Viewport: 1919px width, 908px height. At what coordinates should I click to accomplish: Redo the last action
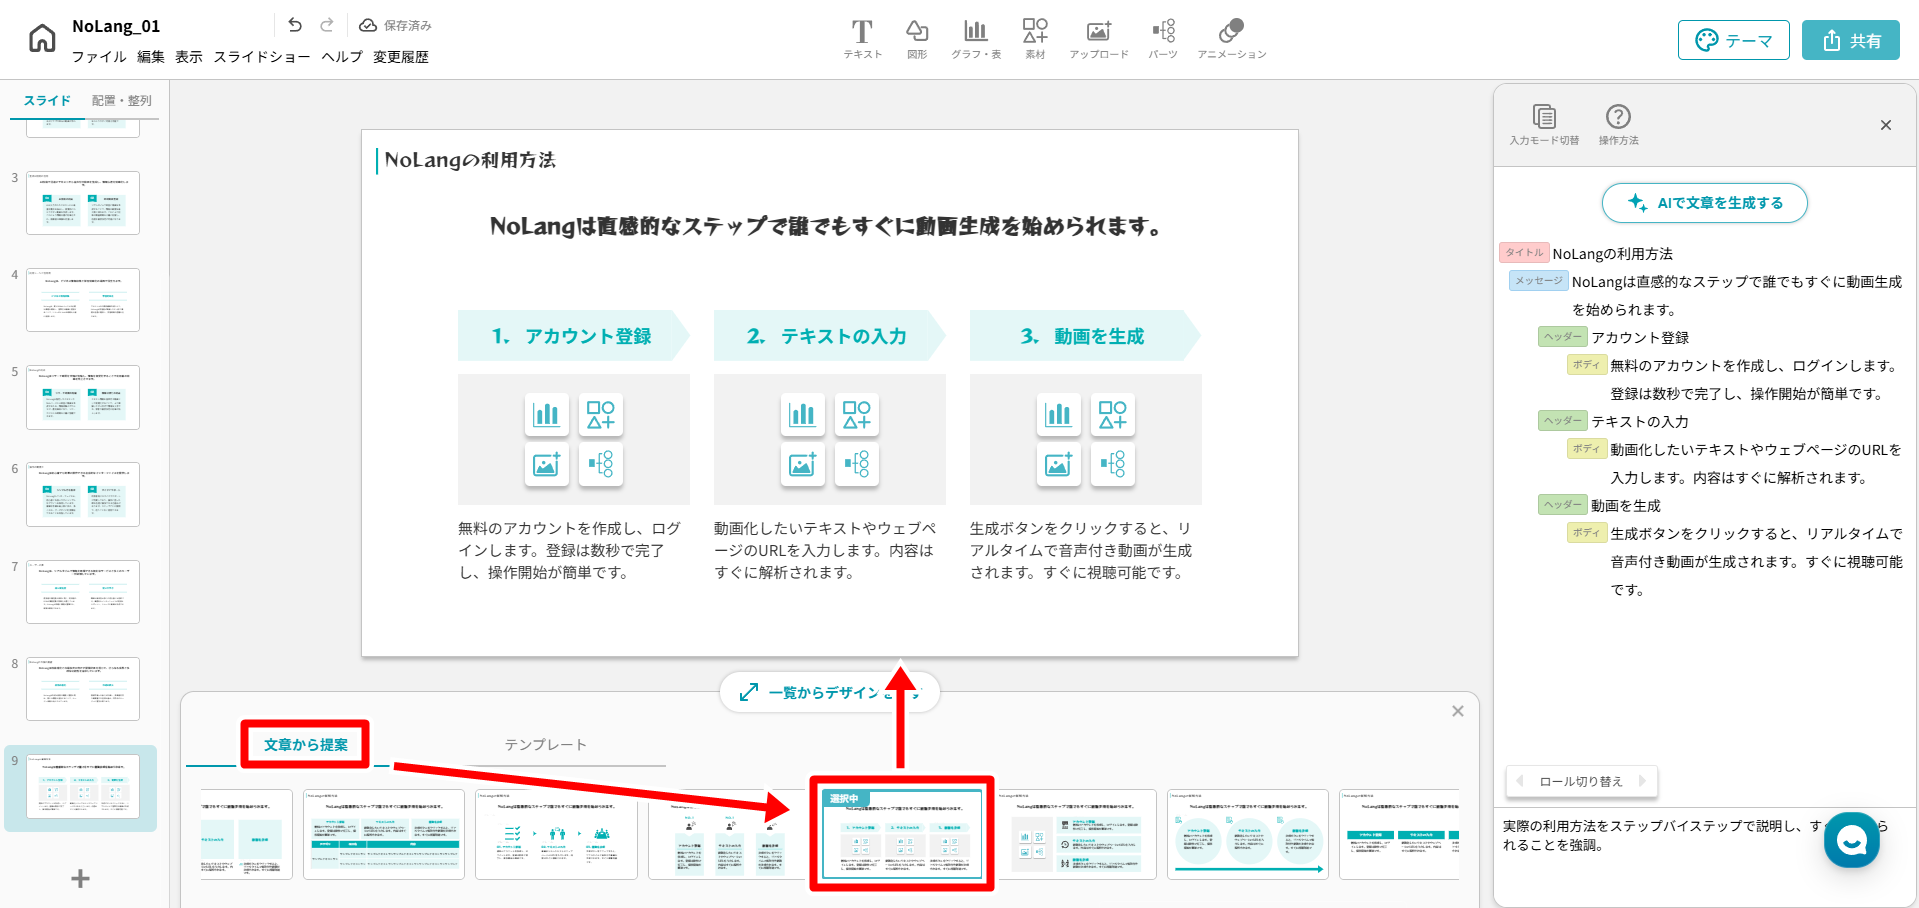click(327, 25)
